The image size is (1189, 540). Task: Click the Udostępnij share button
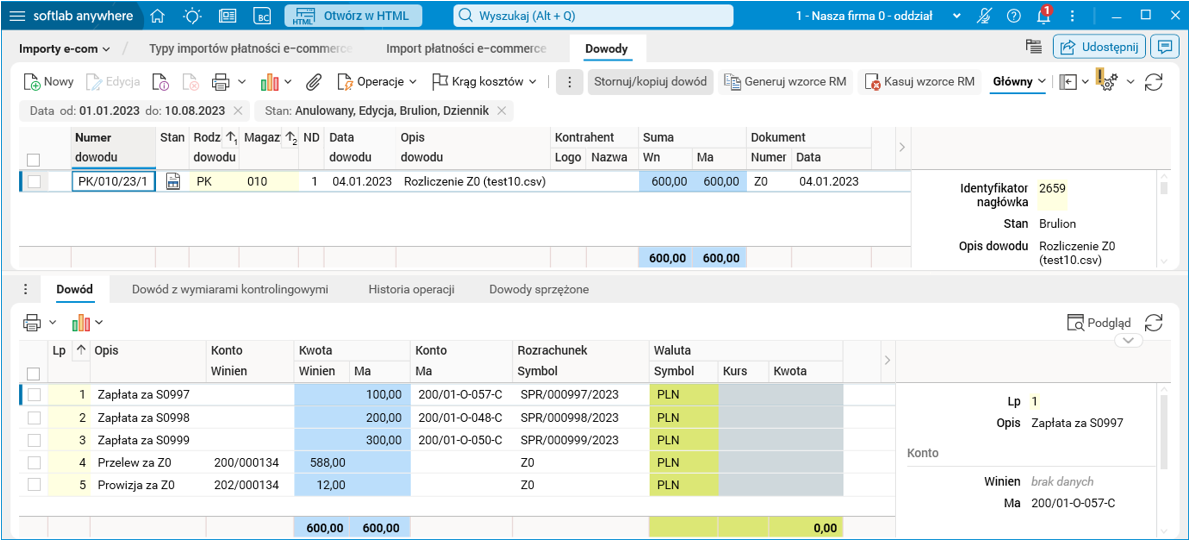pyautogui.click(x=1099, y=46)
